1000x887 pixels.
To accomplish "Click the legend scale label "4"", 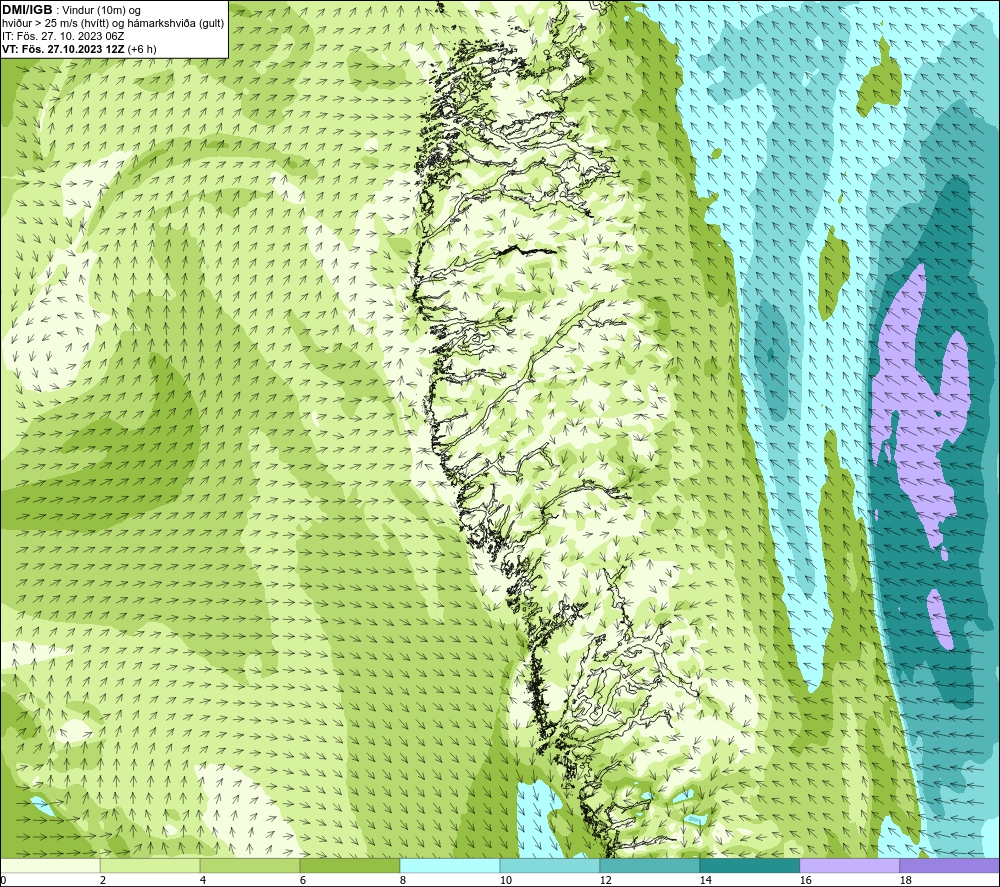I will [x=203, y=881].
